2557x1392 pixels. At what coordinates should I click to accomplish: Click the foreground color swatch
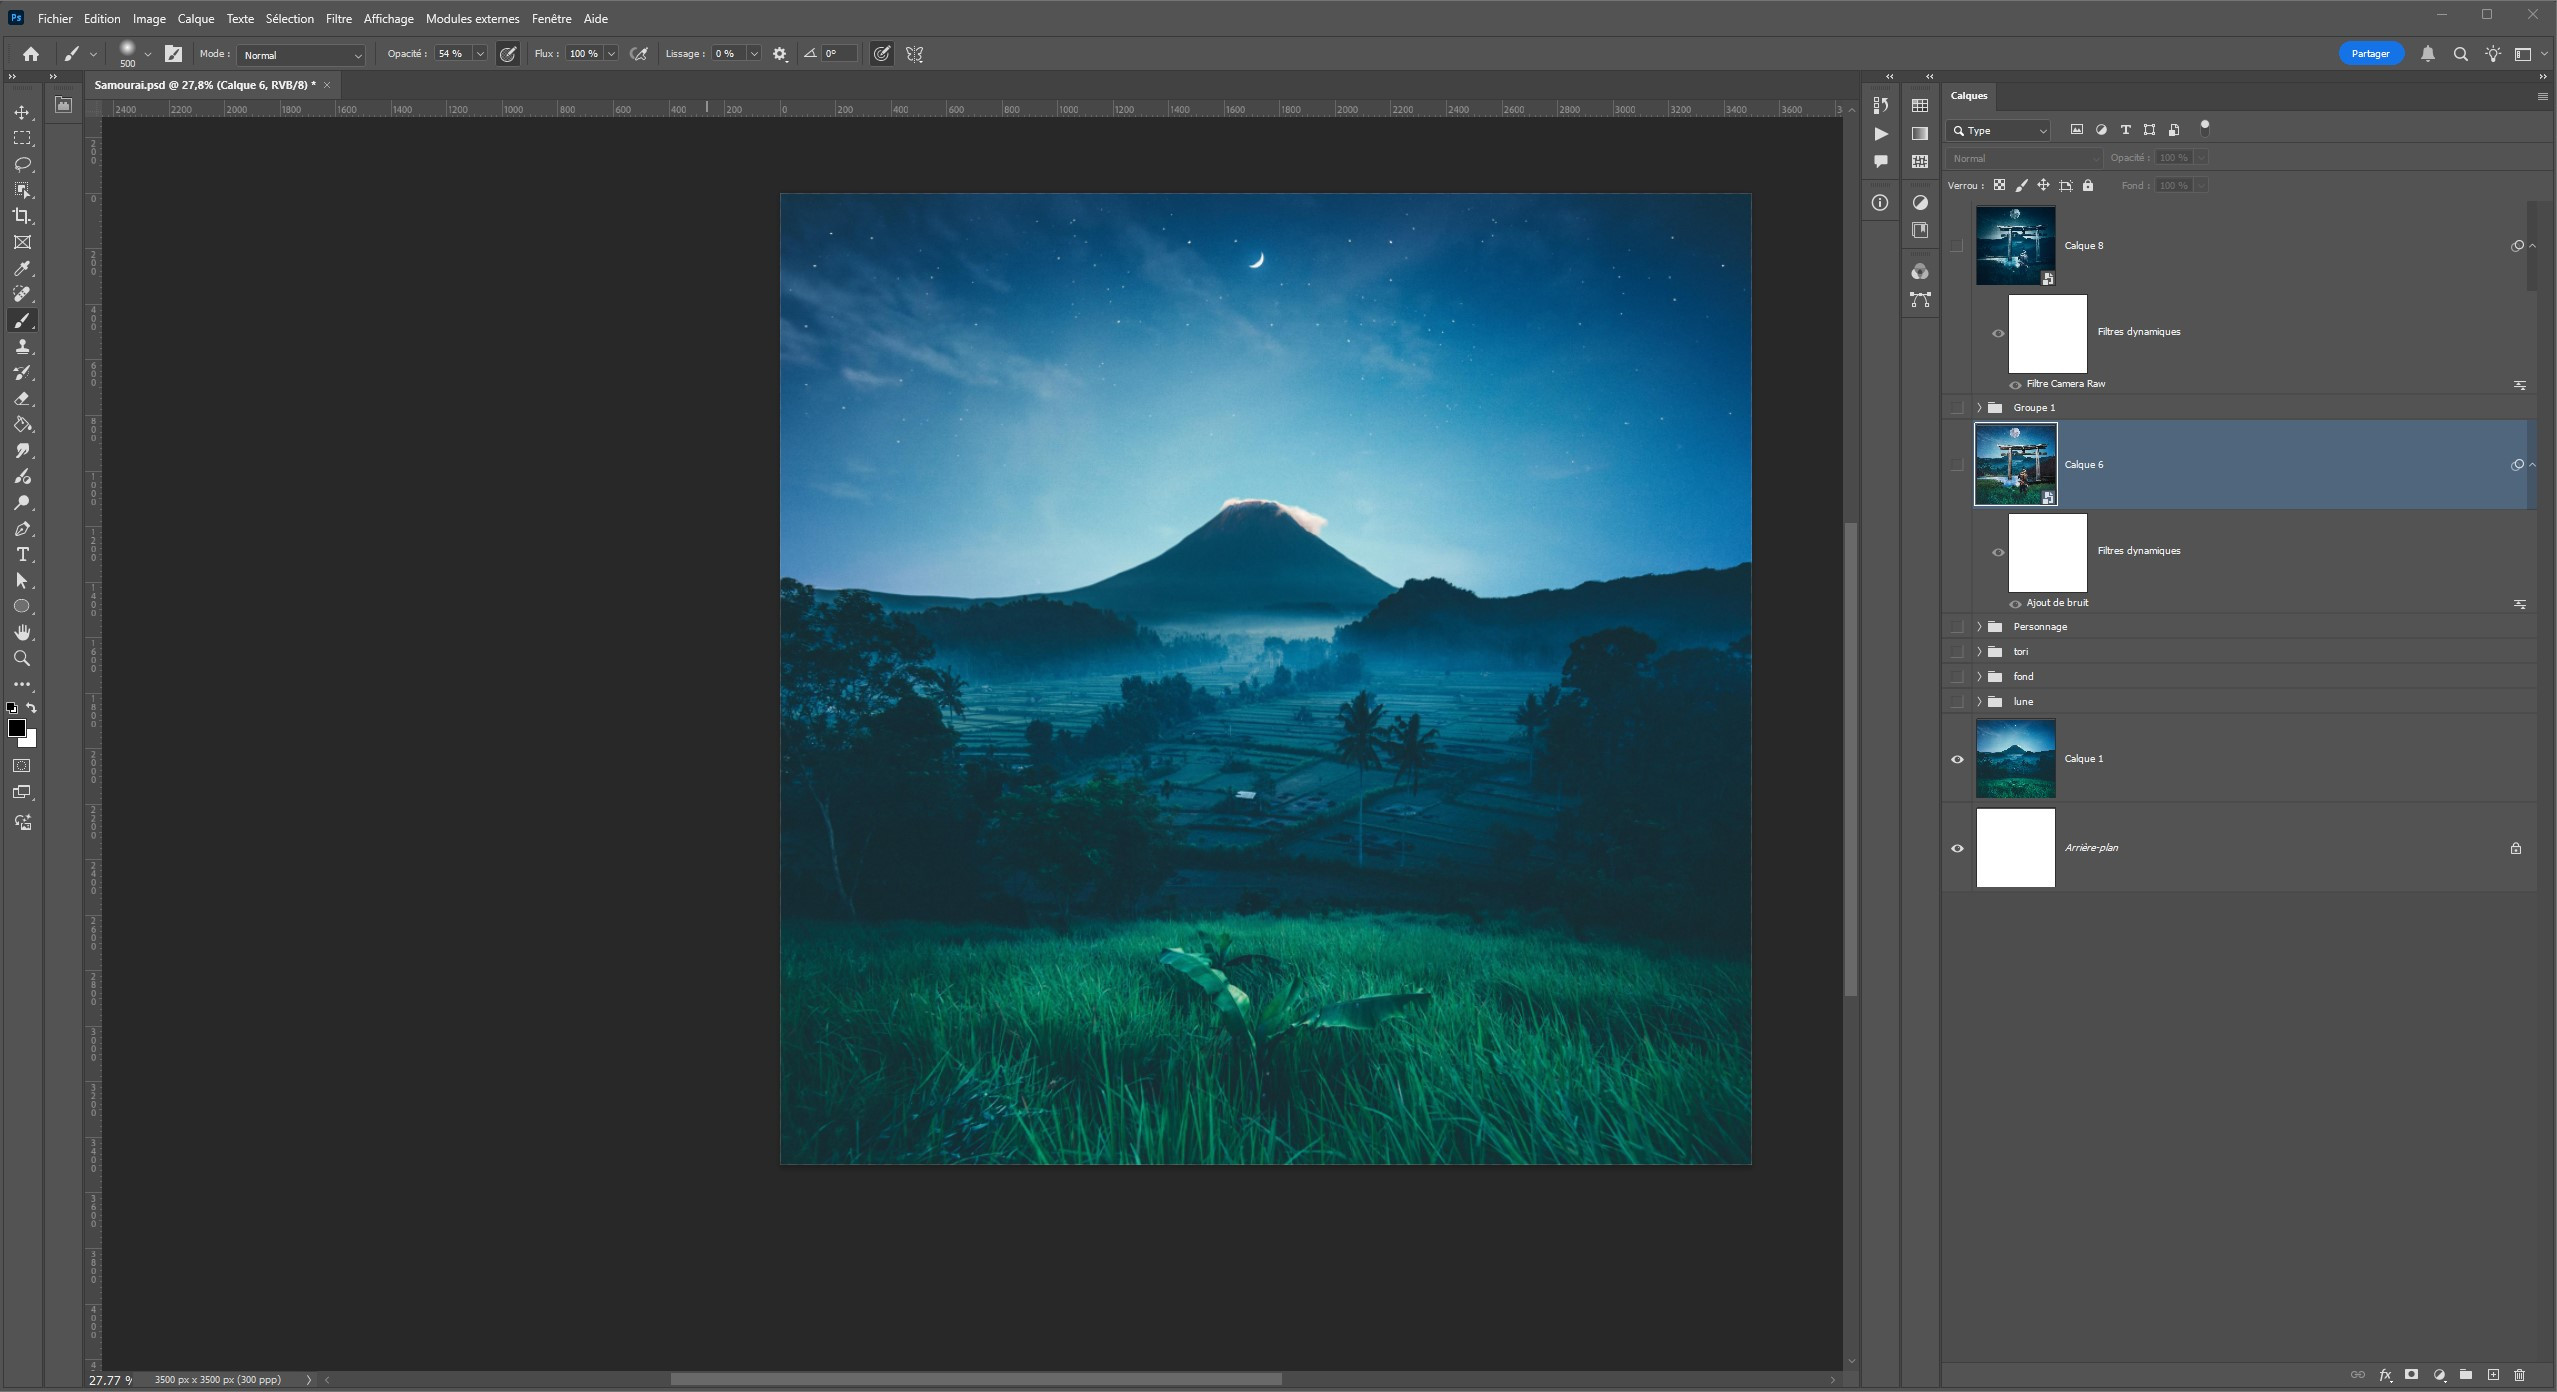click(16, 728)
